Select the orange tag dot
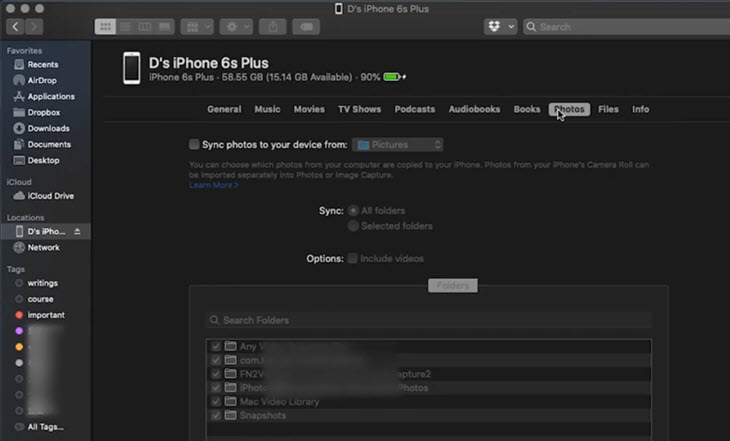 pyautogui.click(x=19, y=347)
